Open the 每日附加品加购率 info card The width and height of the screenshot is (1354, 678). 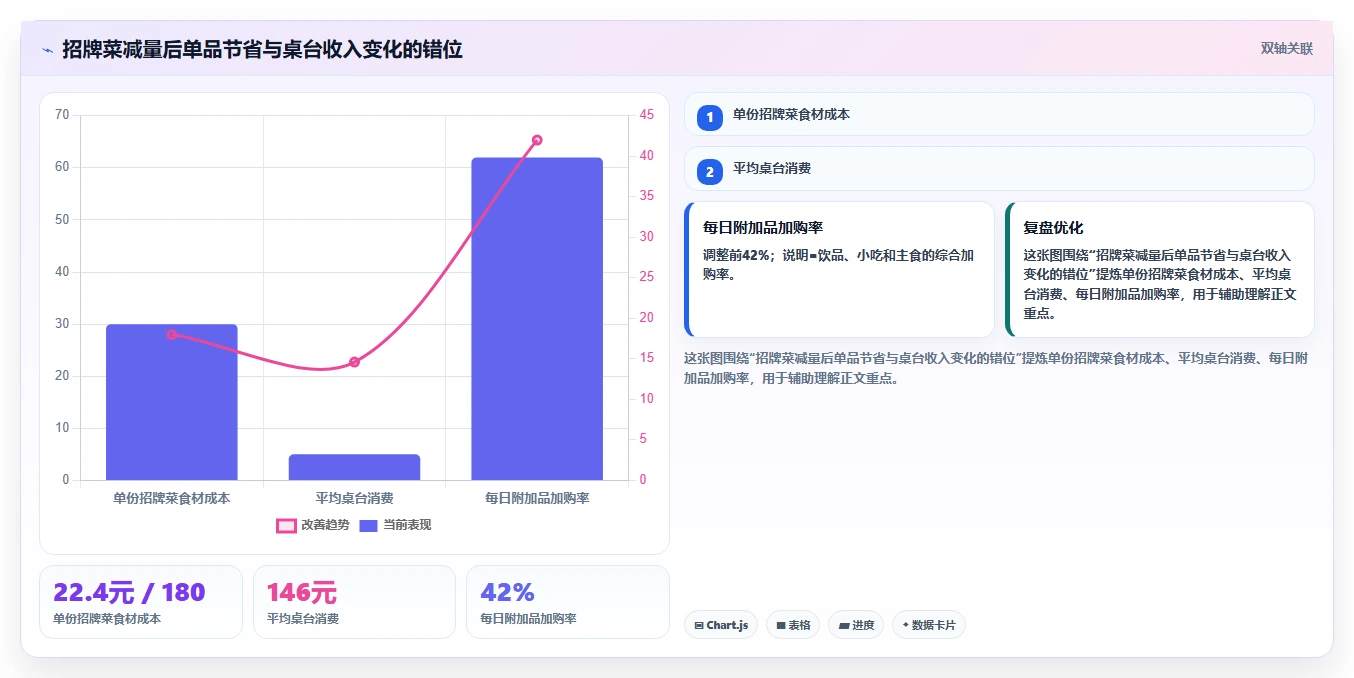[x=839, y=269]
